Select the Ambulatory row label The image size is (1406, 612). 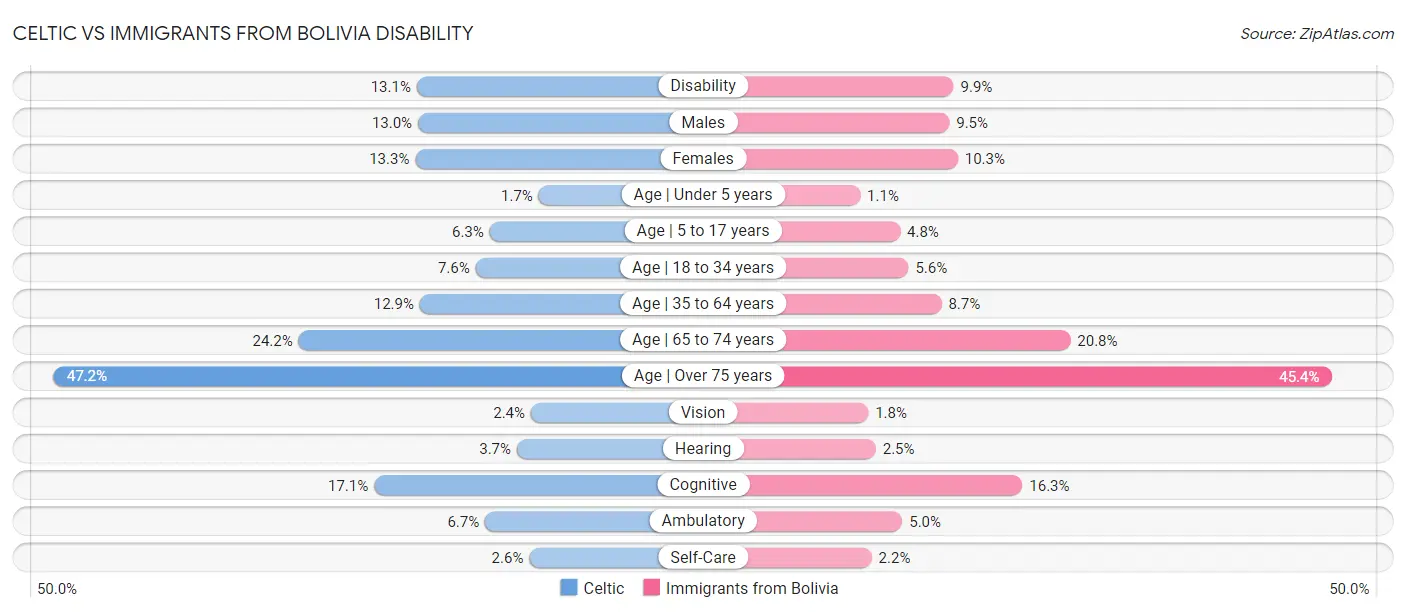tap(703, 521)
